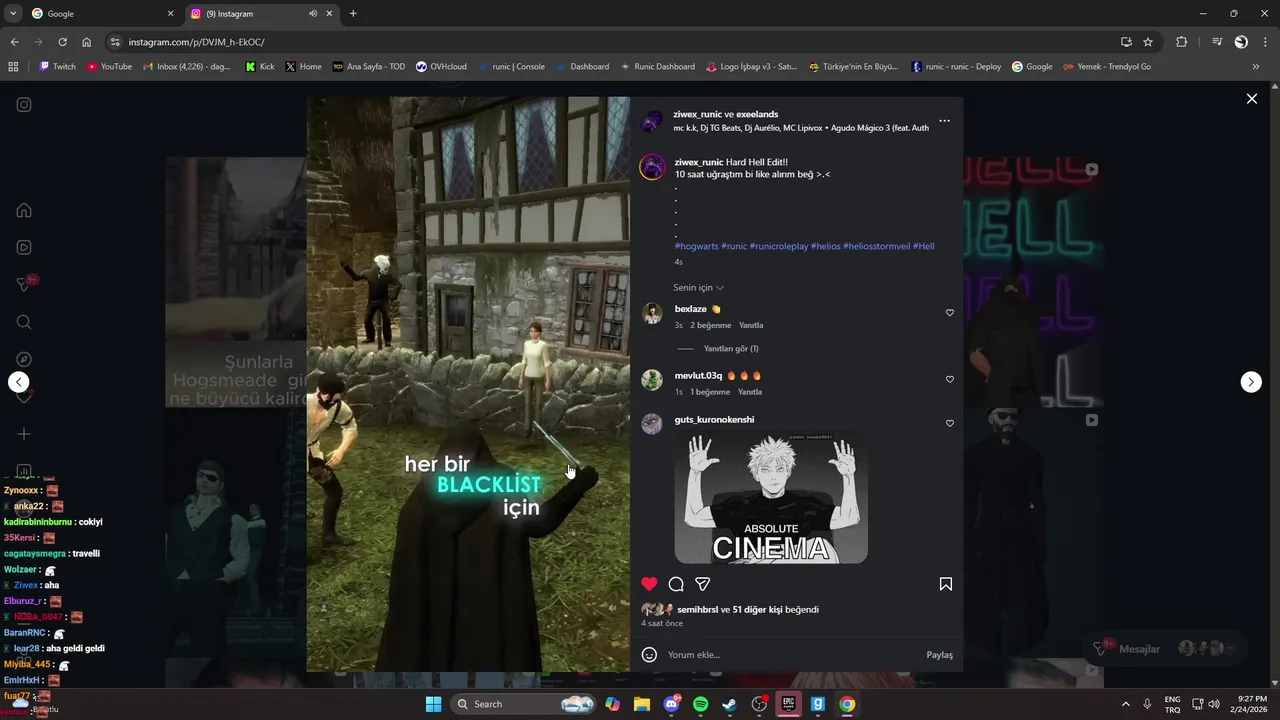Open the apps grid in bookmarks bar

[x=13, y=67]
